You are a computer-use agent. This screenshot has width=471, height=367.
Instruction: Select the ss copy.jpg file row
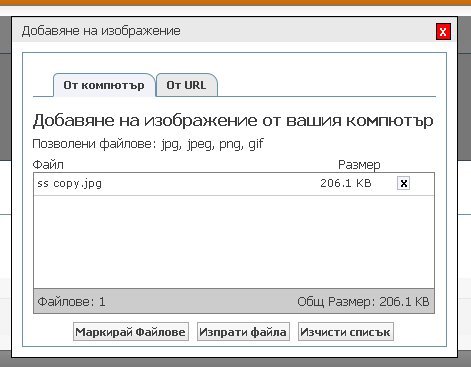(x=234, y=184)
